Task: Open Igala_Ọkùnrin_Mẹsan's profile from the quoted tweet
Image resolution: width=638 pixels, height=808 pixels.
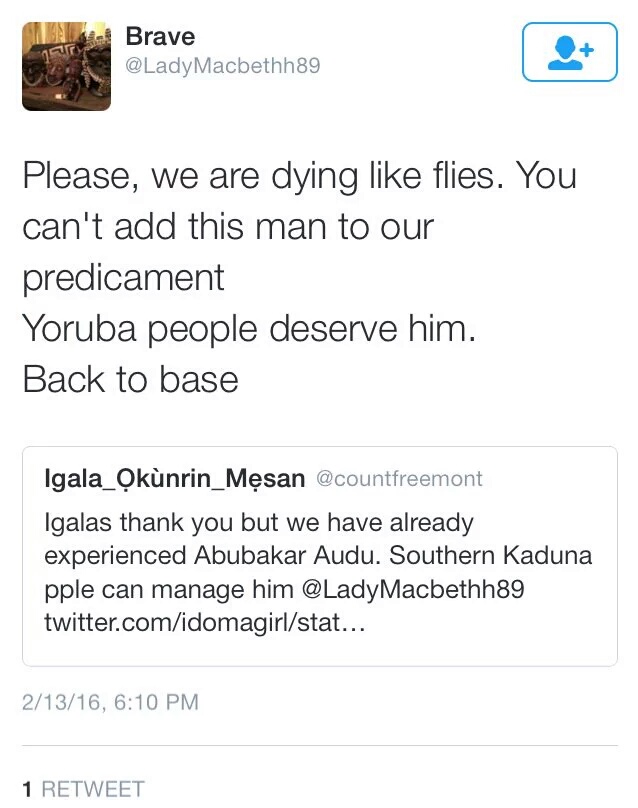Action: (175, 479)
